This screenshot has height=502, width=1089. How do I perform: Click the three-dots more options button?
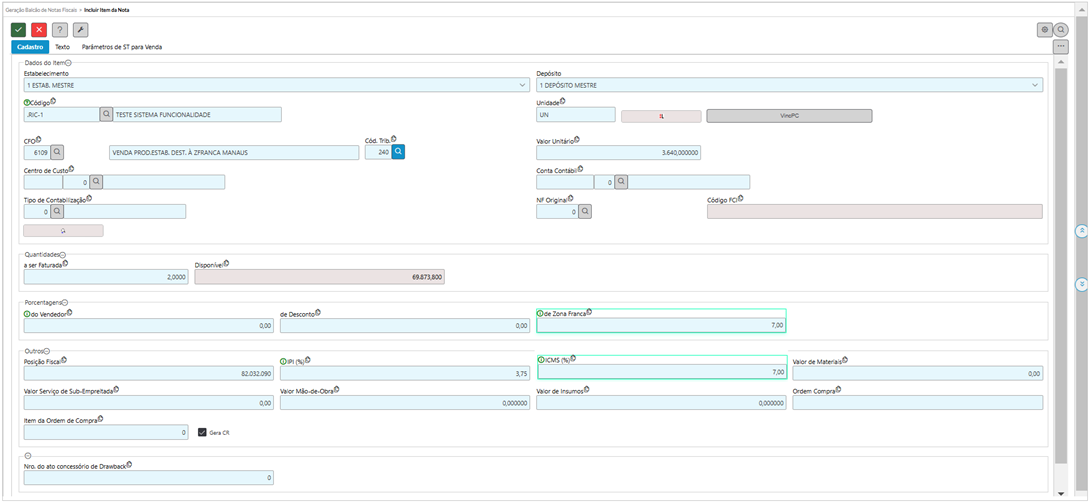1061,47
